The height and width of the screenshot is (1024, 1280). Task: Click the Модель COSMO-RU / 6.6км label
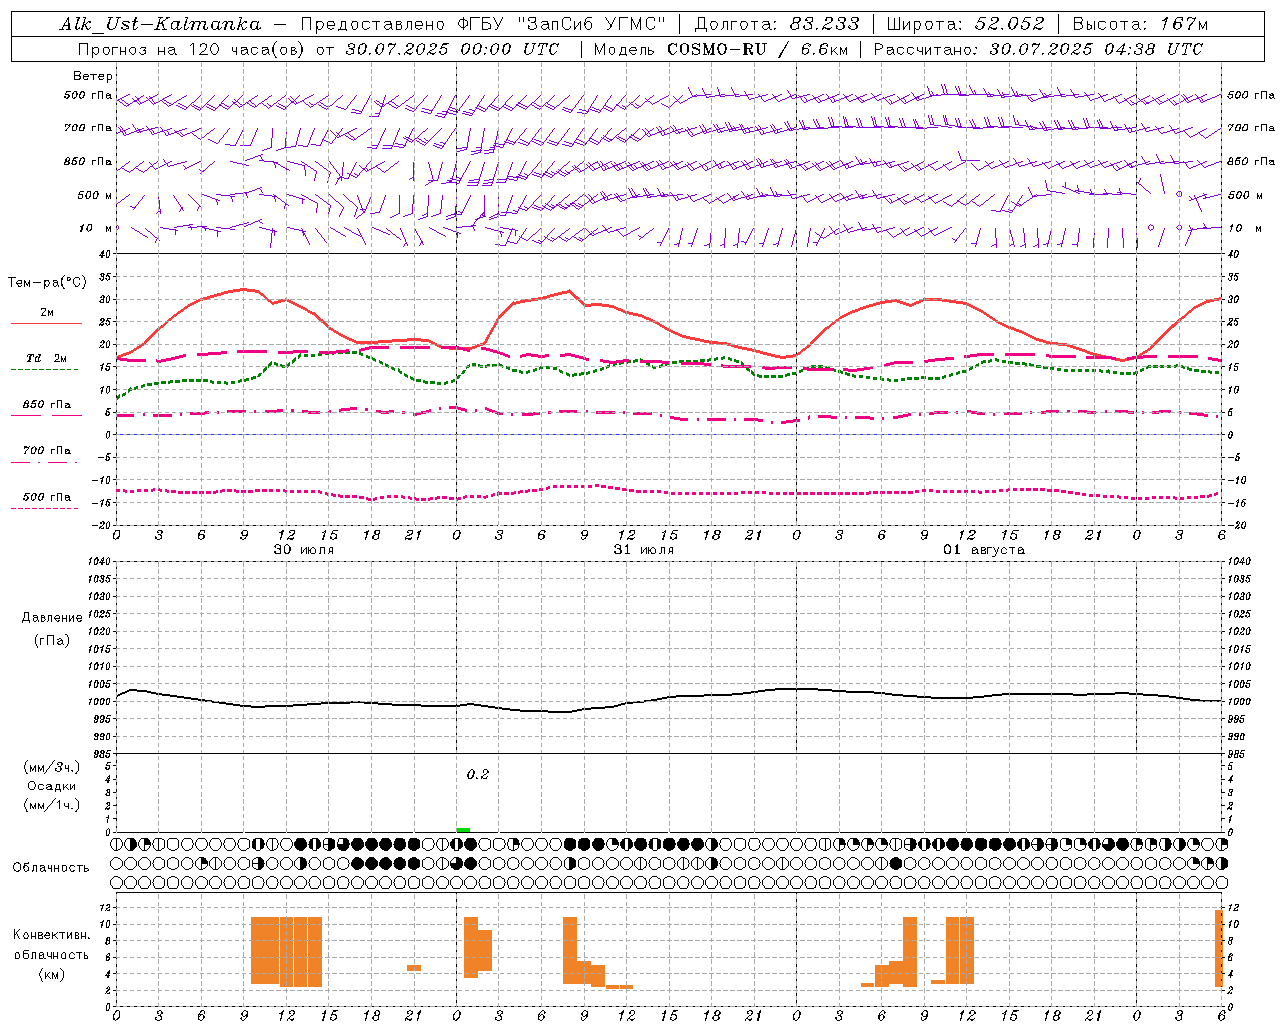(x=720, y=49)
